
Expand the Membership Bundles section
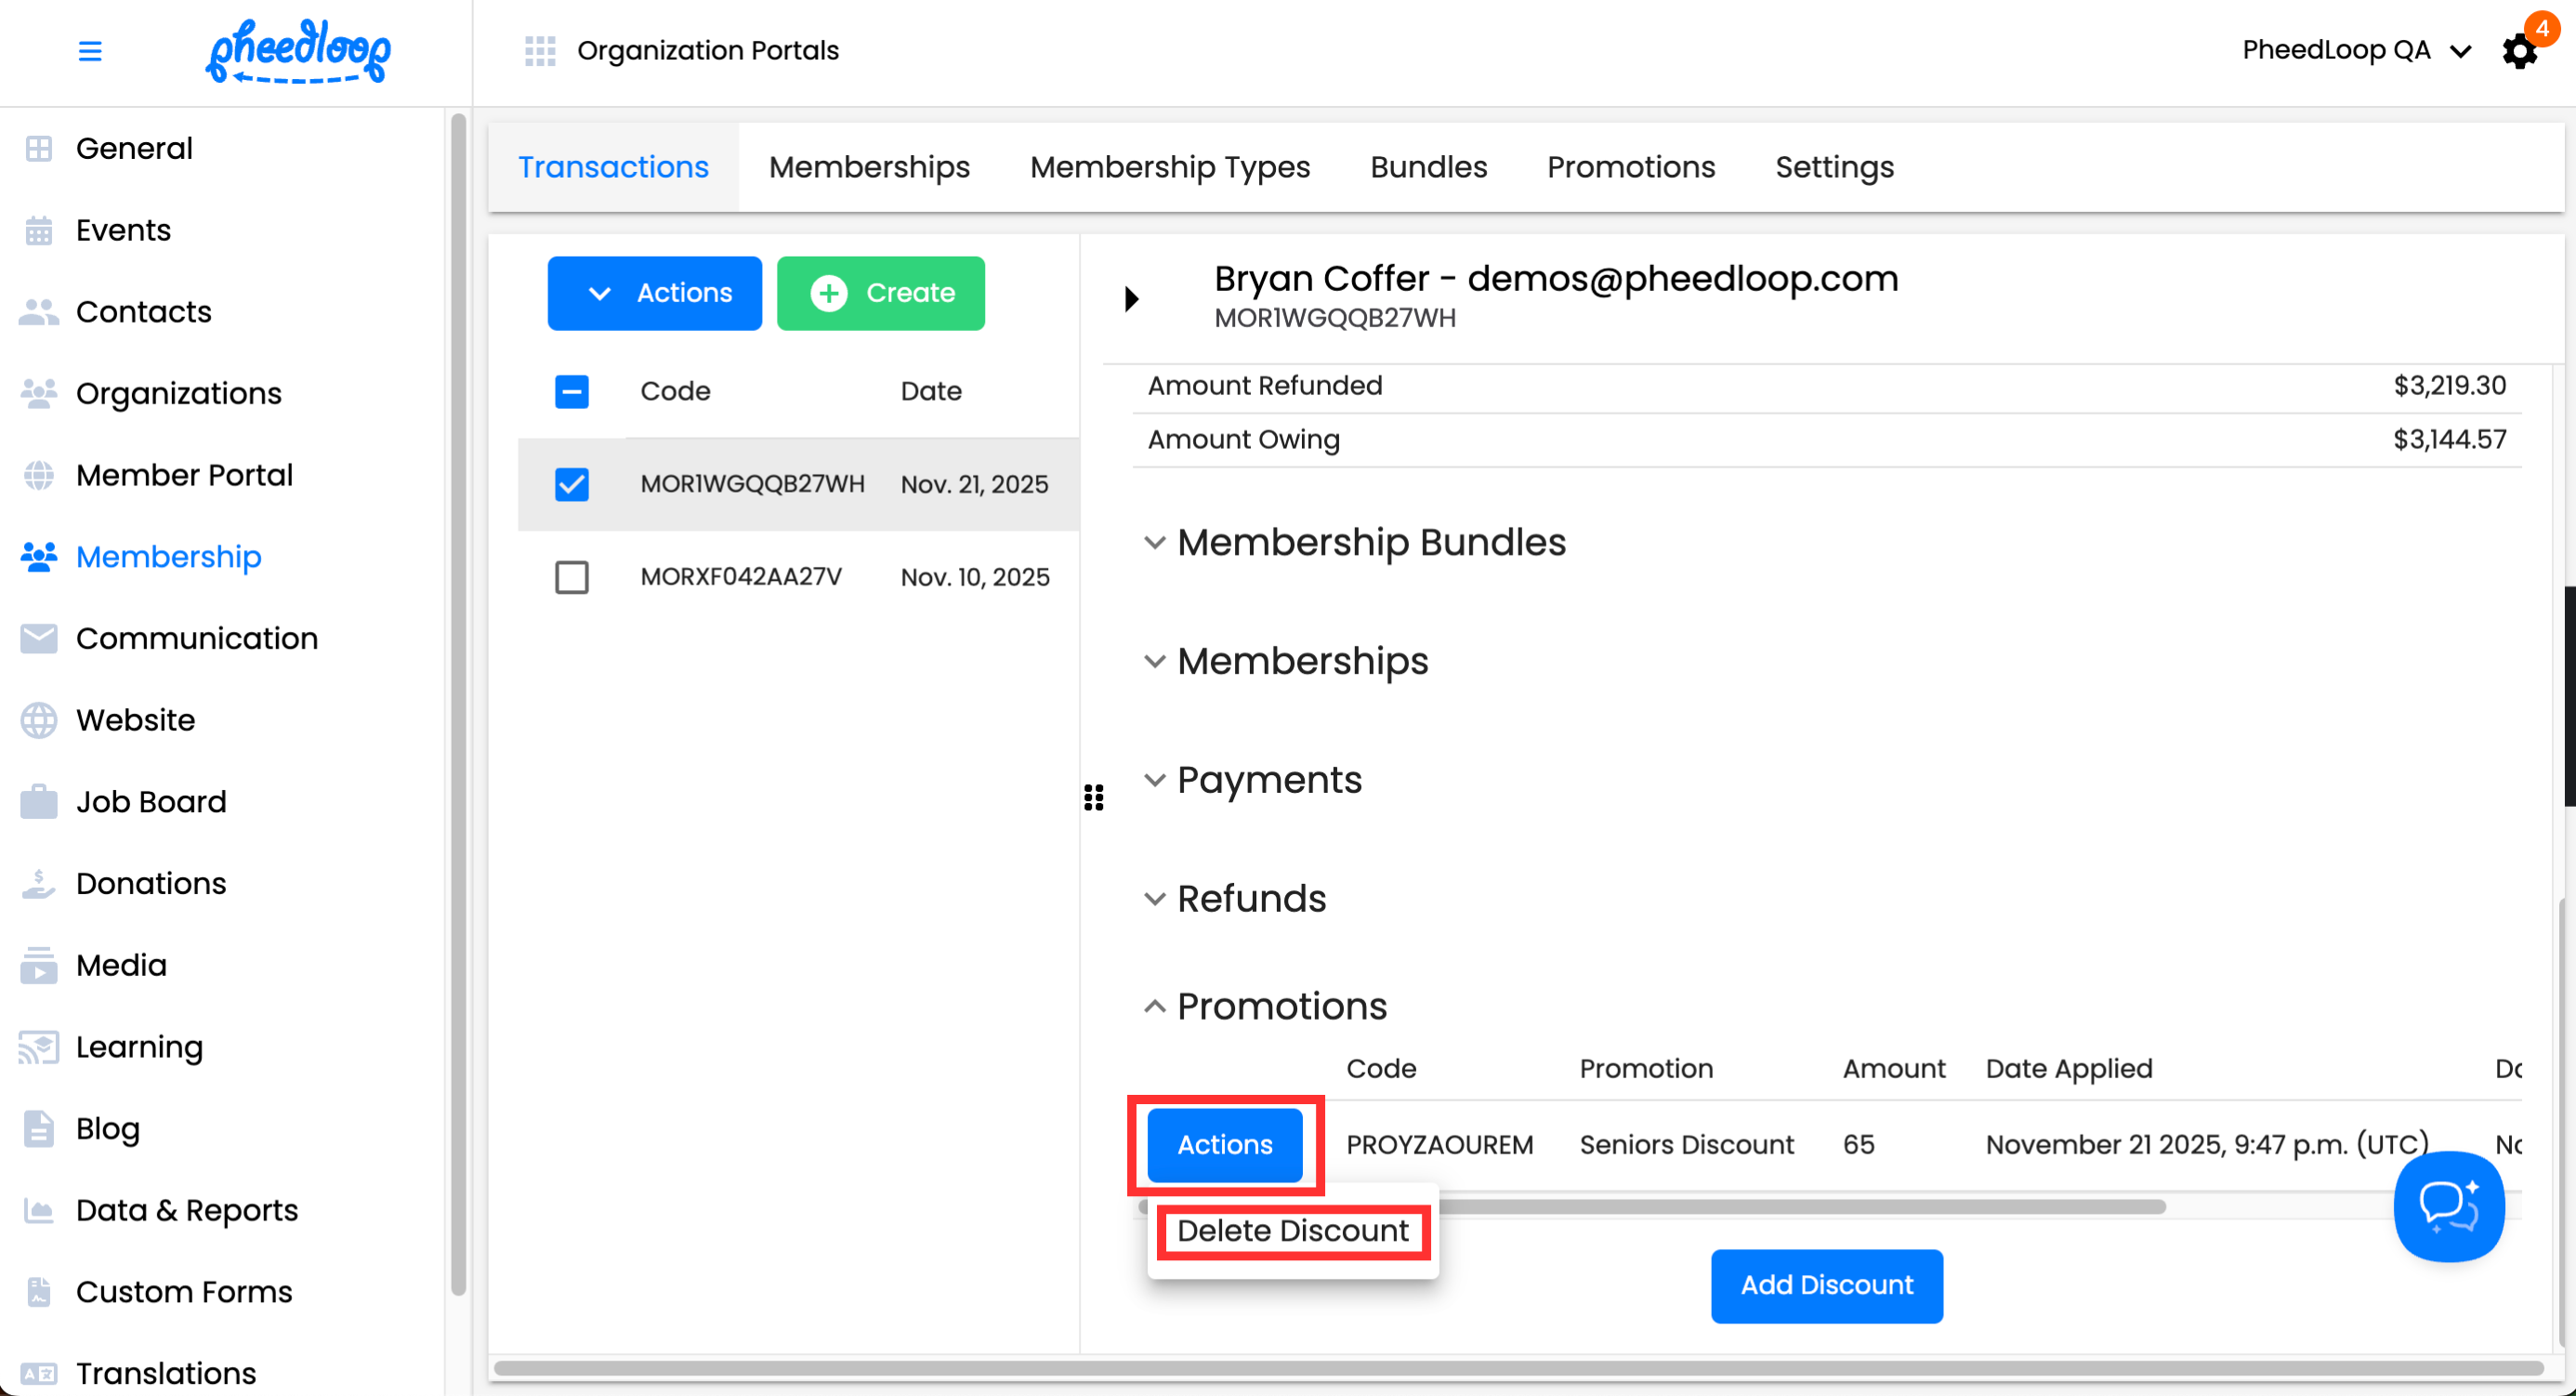(1155, 543)
